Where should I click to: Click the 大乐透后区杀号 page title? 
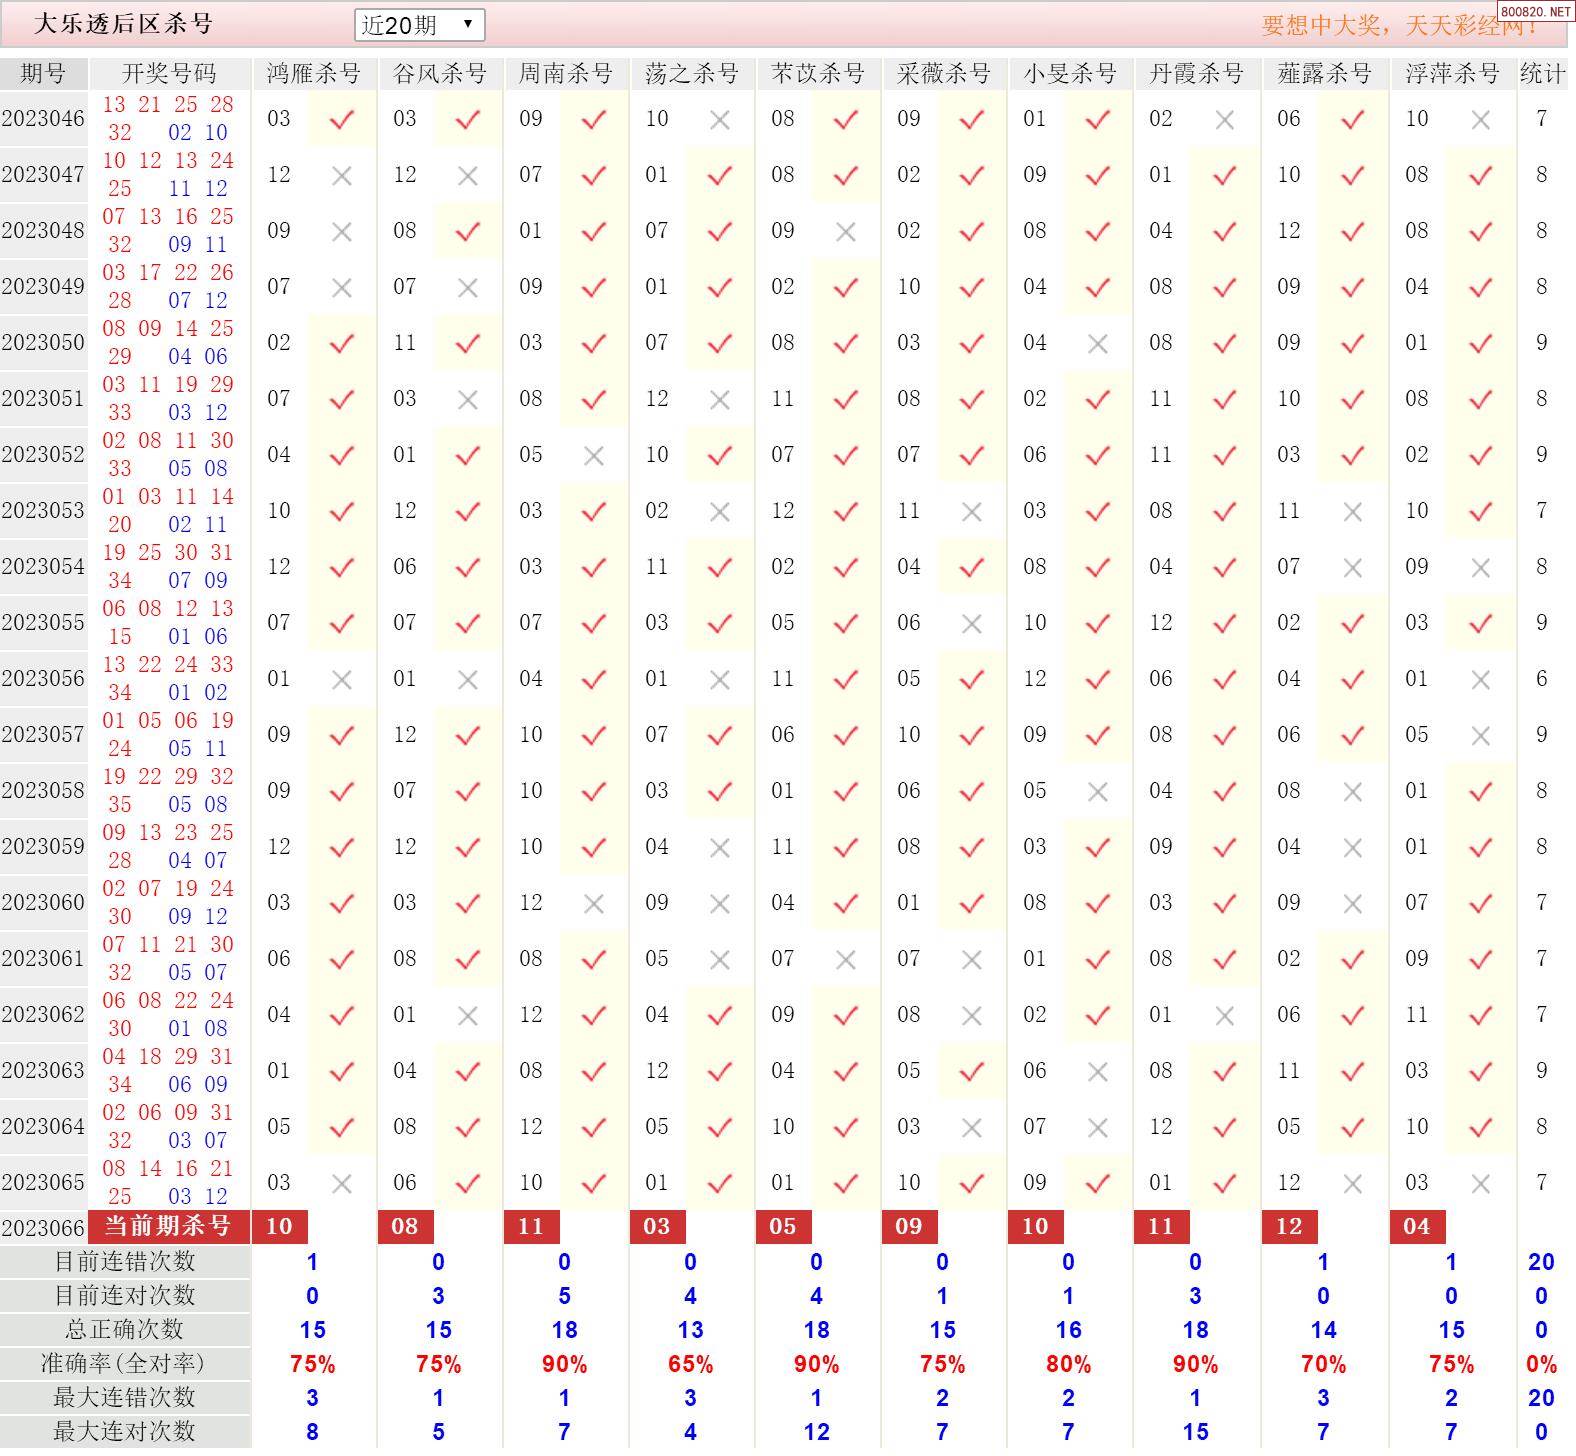pyautogui.click(x=124, y=23)
